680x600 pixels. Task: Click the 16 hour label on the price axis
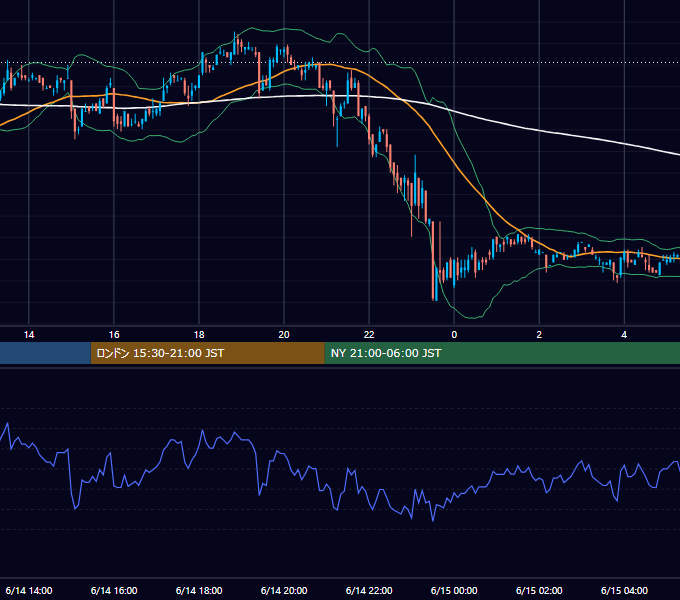click(114, 335)
